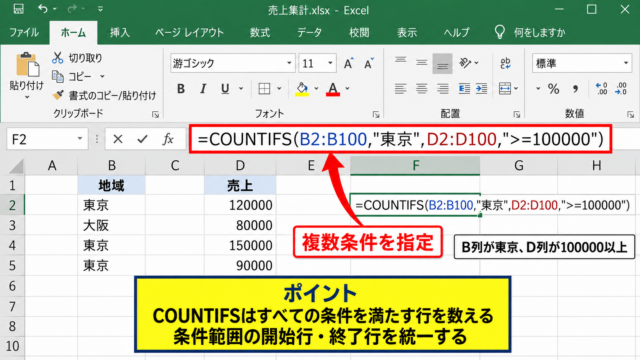Screen dimensions: 640x360
Task: Click 切り取り scissors button
Action: pyautogui.click(x=77, y=58)
